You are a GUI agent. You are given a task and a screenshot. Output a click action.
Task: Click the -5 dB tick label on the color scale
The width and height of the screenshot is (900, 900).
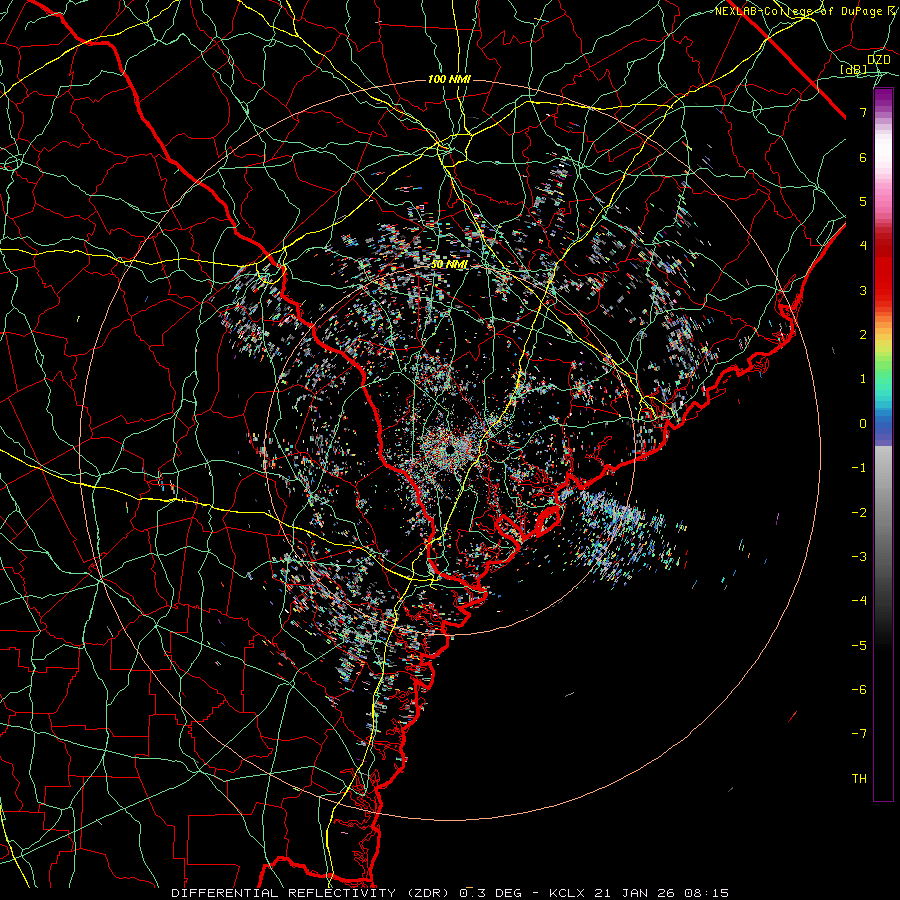click(x=859, y=646)
